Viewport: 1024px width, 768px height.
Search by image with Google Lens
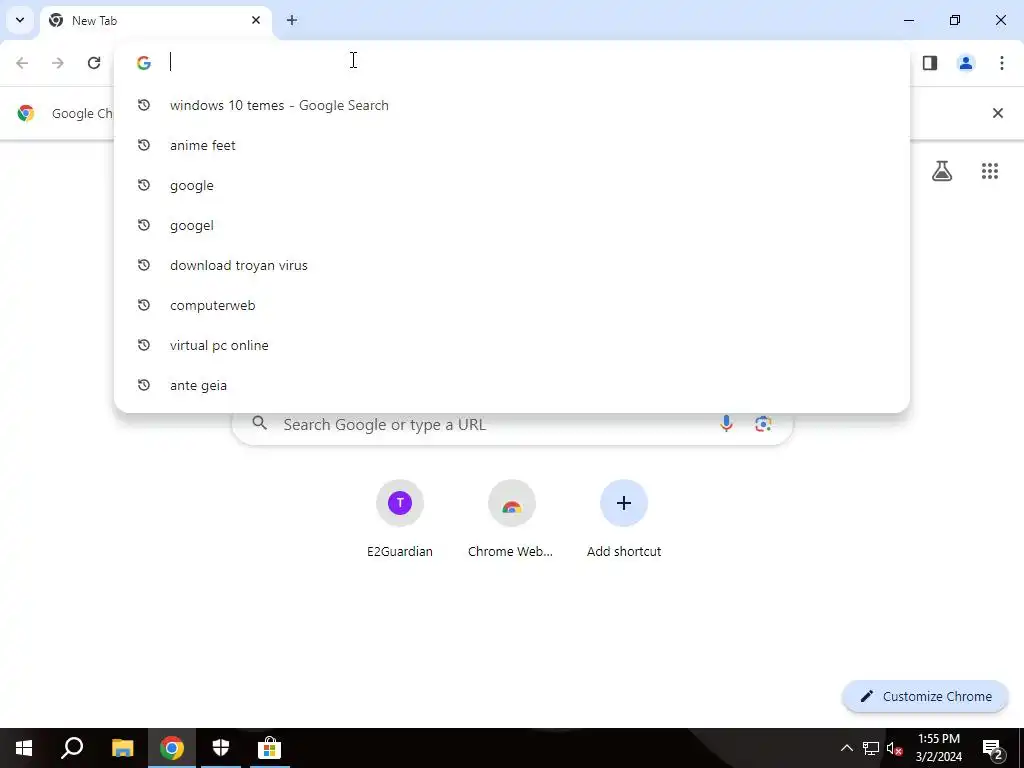(763, 424)
